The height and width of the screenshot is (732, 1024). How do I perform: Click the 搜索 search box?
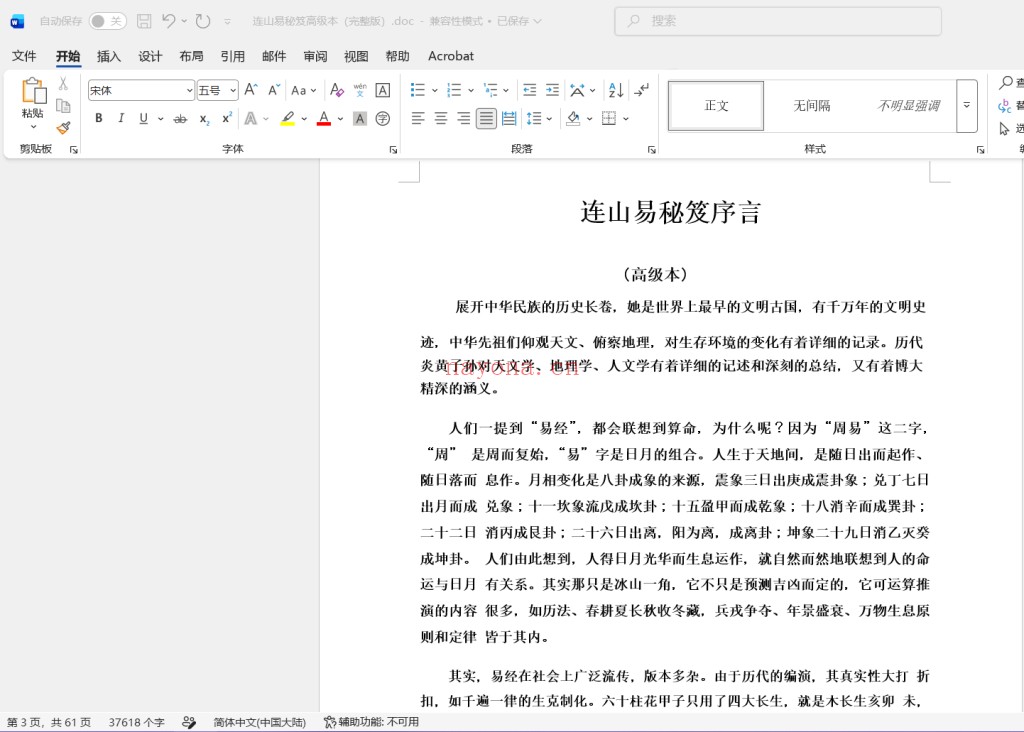click(778, 22)
